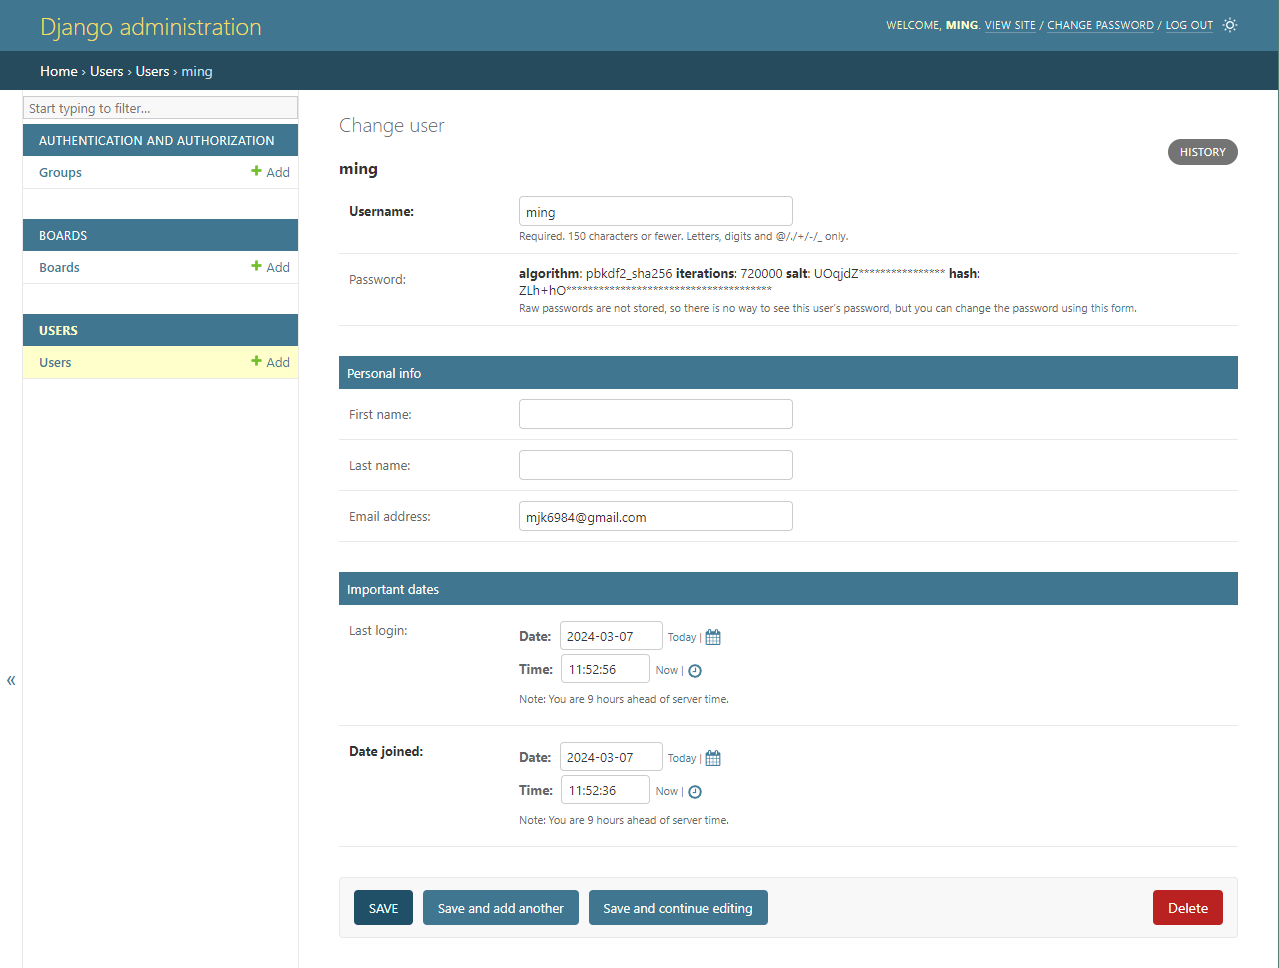This screenshot has height=968, width=1279.
Task: Click Today link for Last login
Action: point(682,637)
